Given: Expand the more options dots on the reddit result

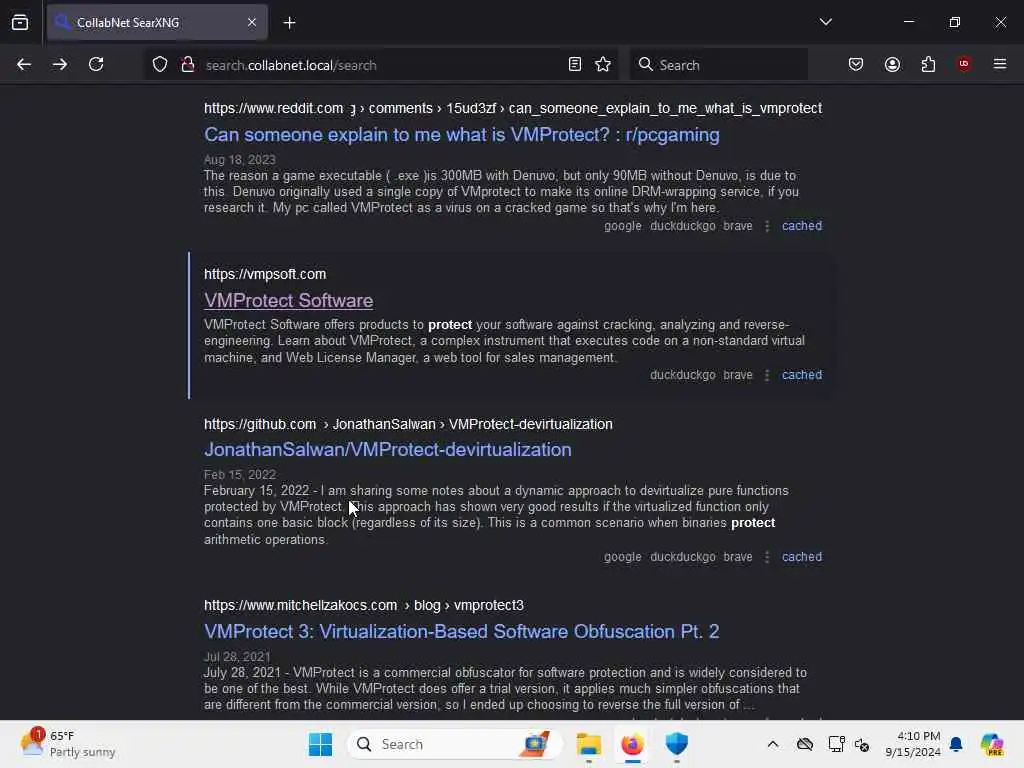Looking at the screenshot, I should pos(767,226).
